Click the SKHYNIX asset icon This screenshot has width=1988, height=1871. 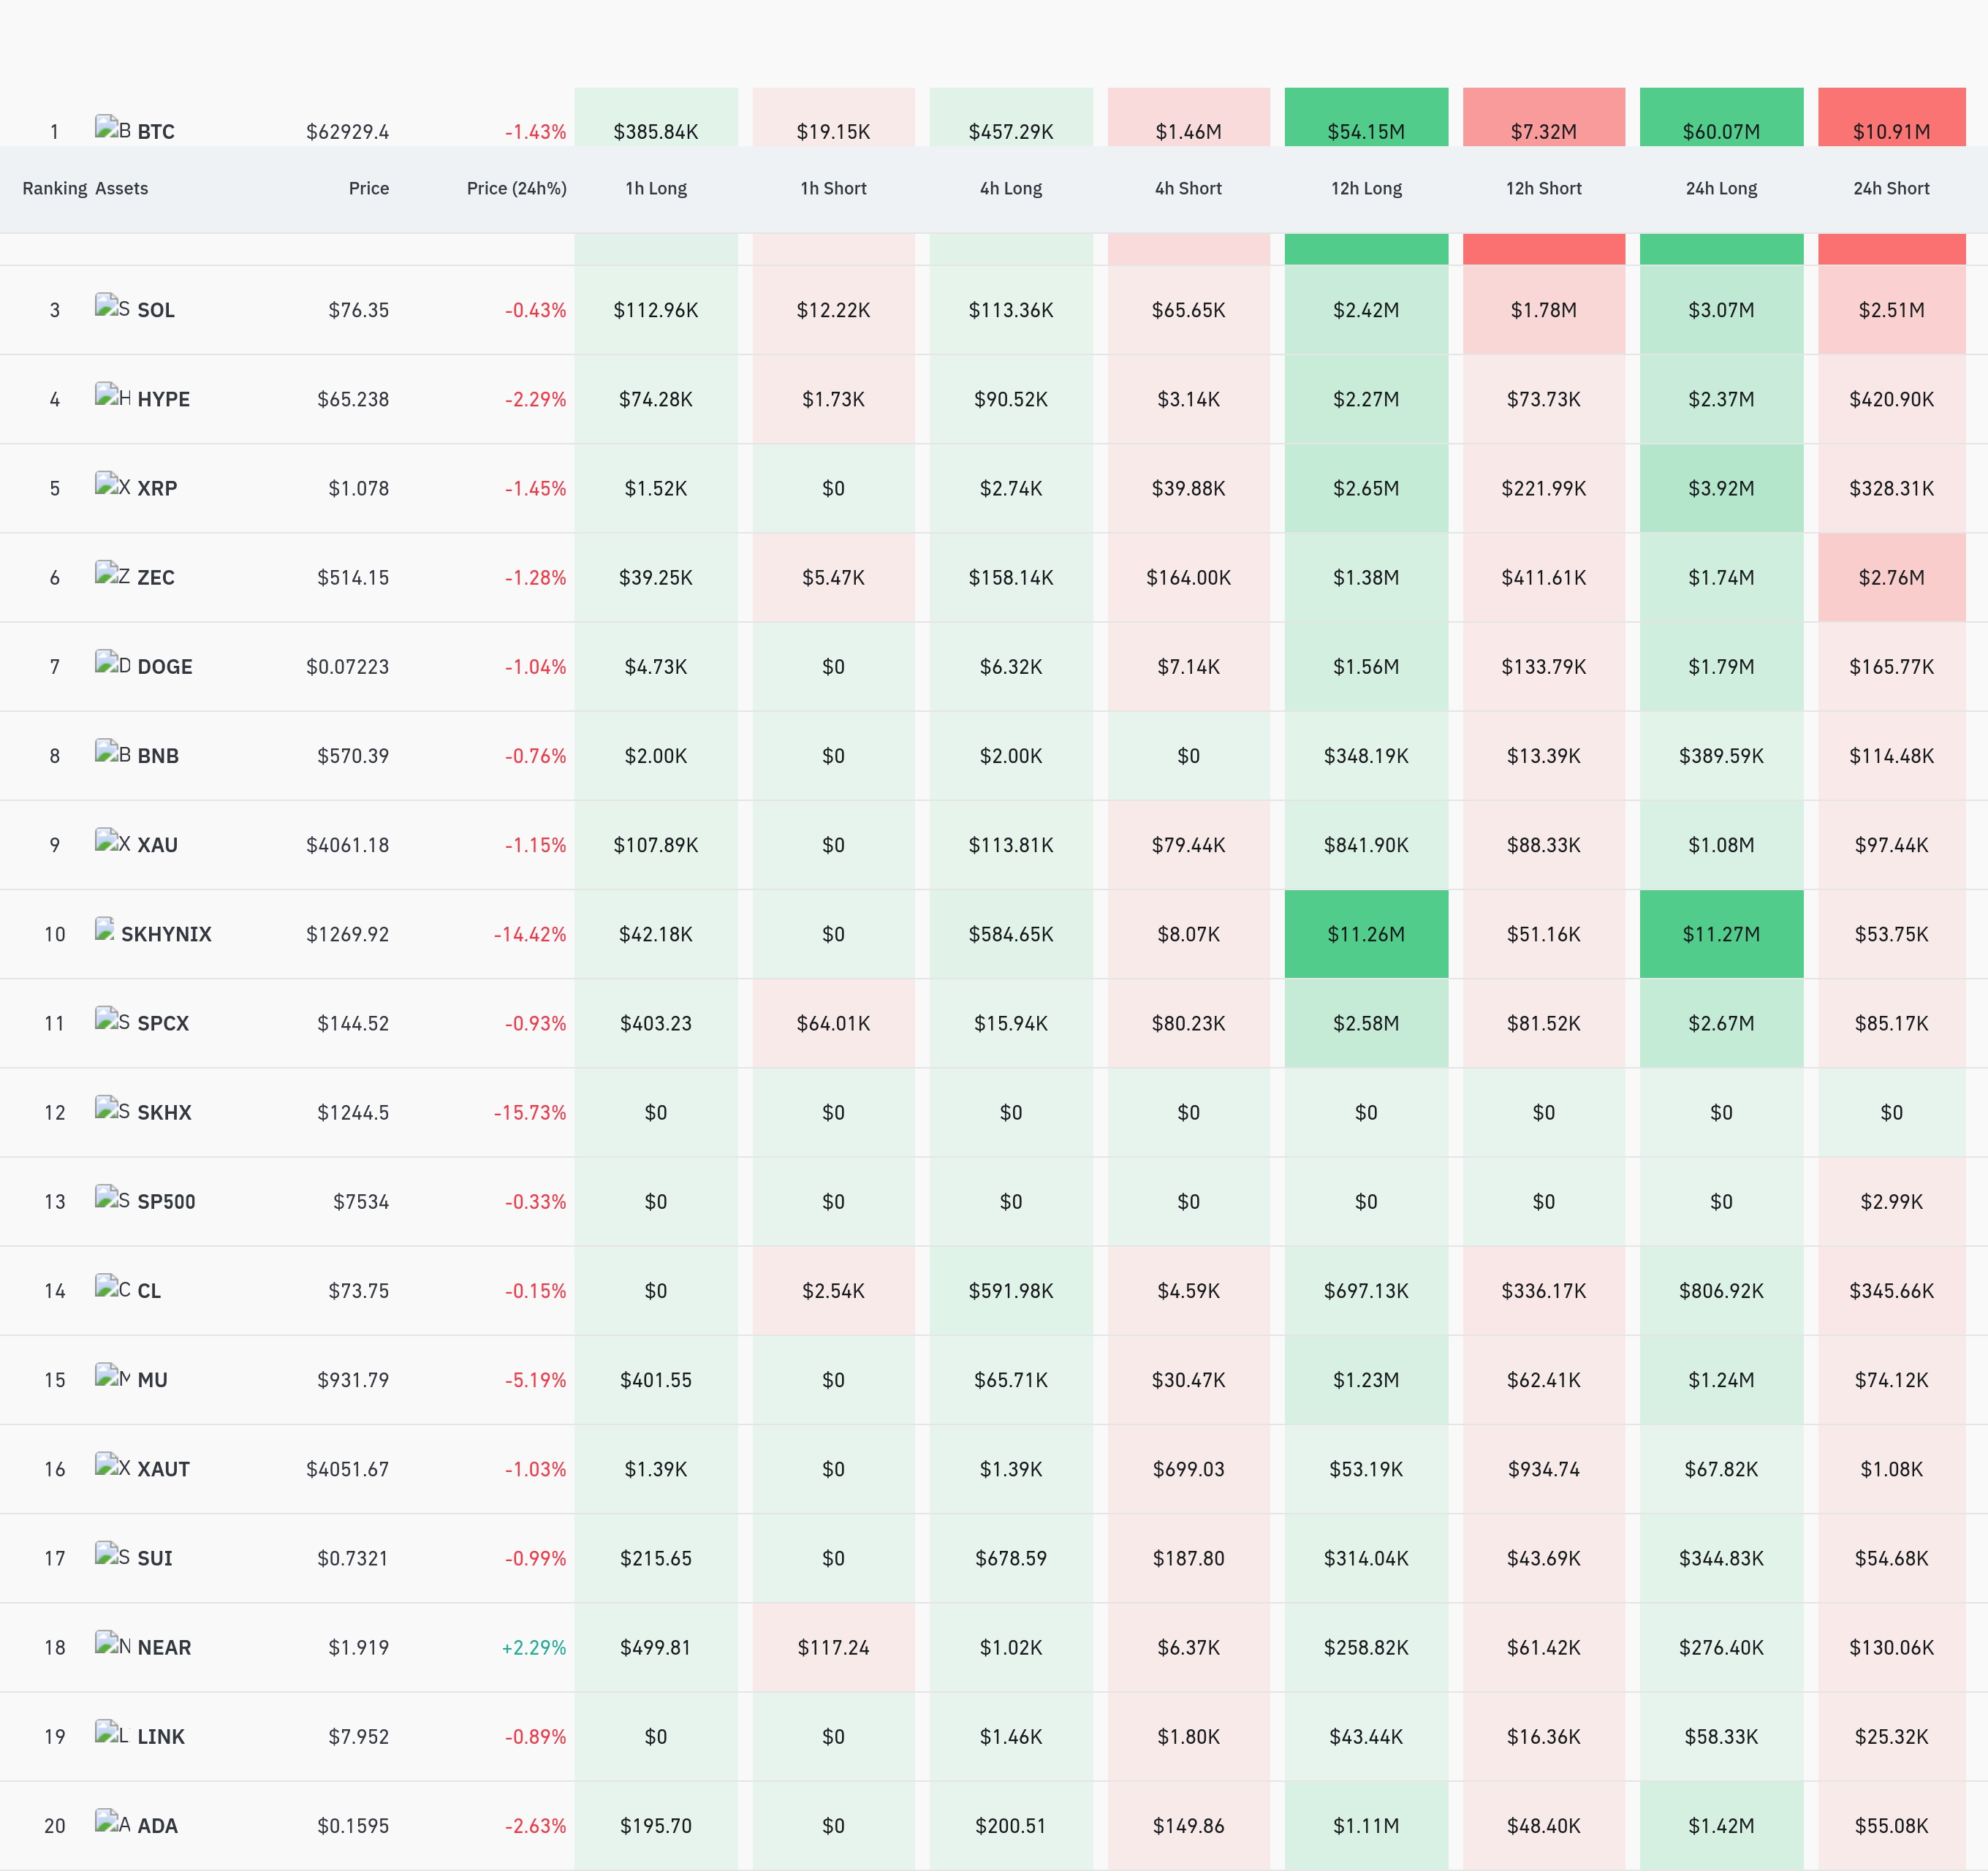pyautogui.click(x=104, y=930)
